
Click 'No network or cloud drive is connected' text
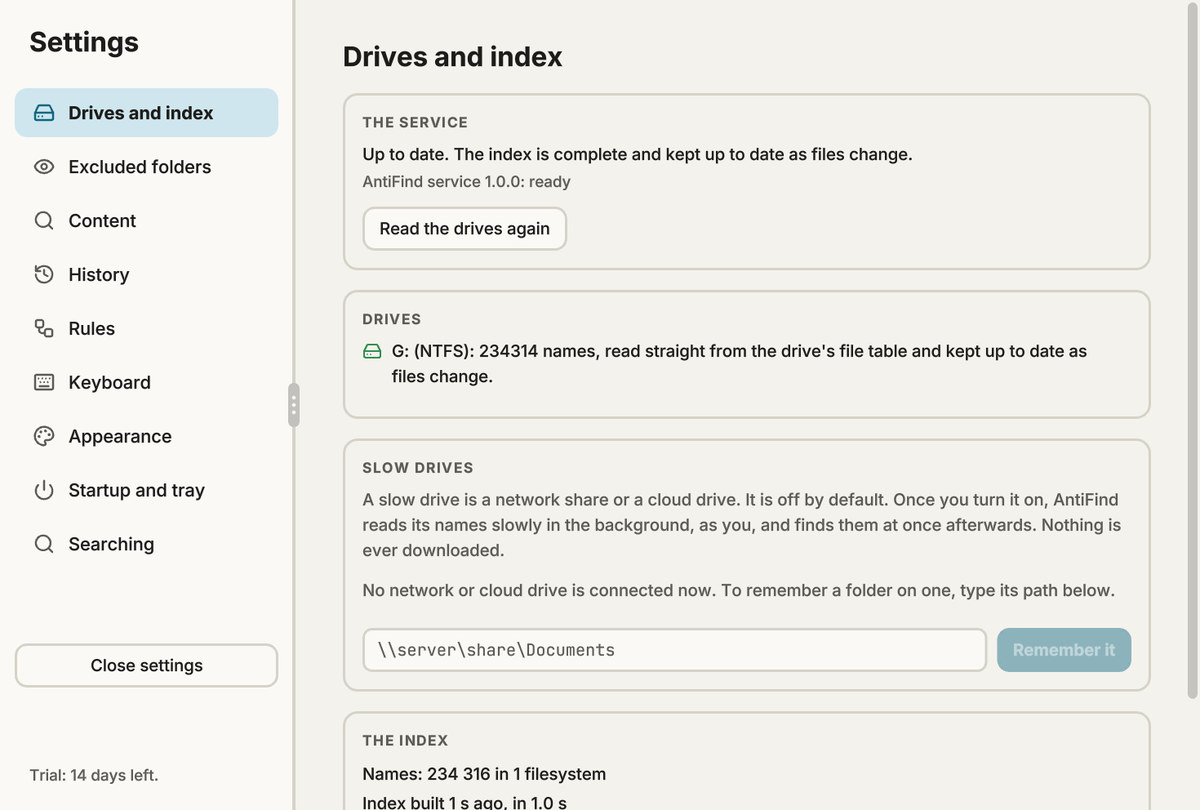tap(738, 590)
